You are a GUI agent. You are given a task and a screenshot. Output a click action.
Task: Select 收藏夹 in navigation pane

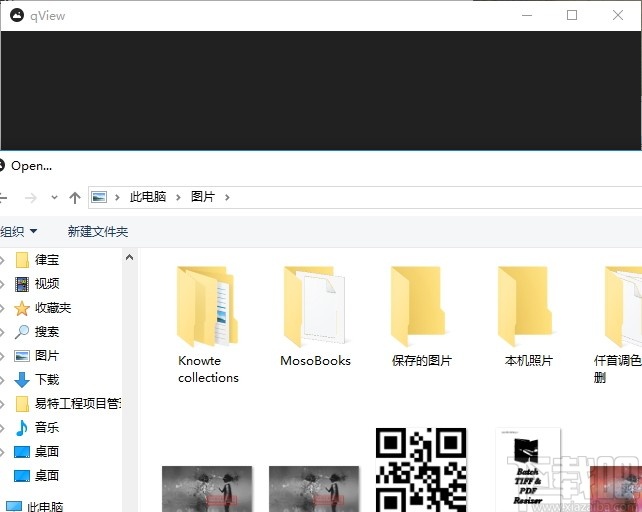pyautogui.click(x=53, y=308)
